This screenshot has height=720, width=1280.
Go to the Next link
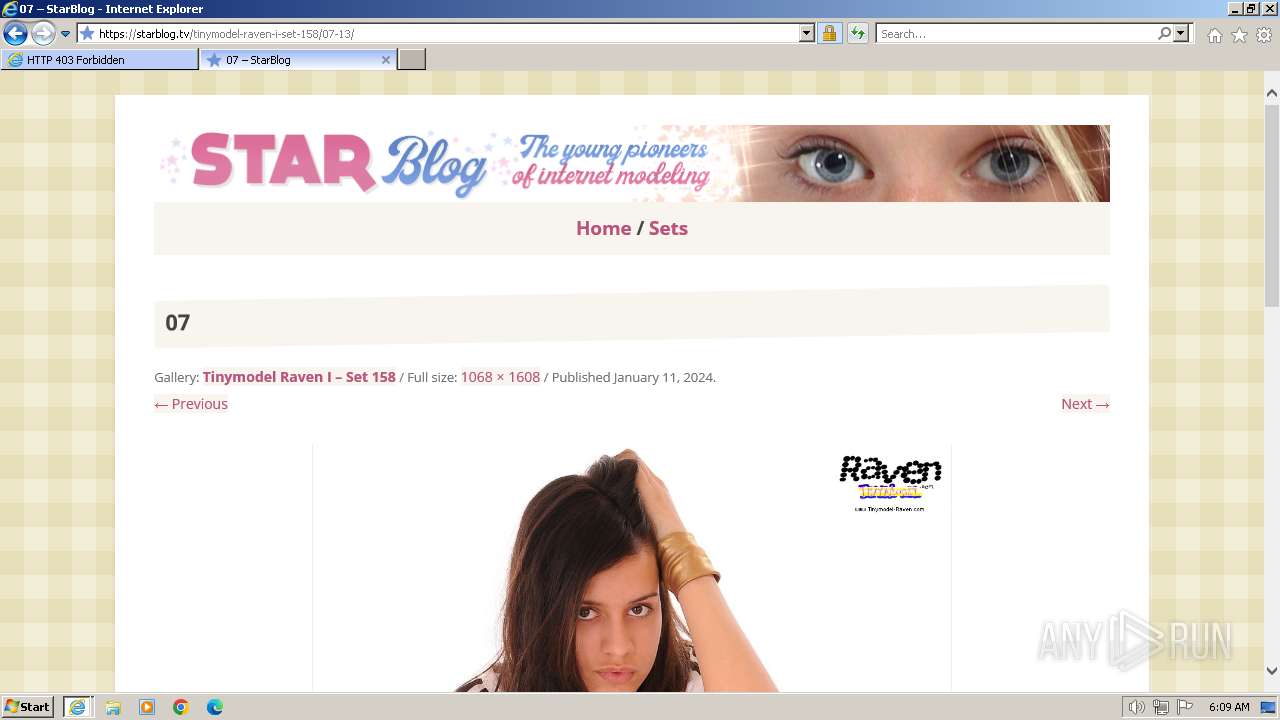point(1085,404)
